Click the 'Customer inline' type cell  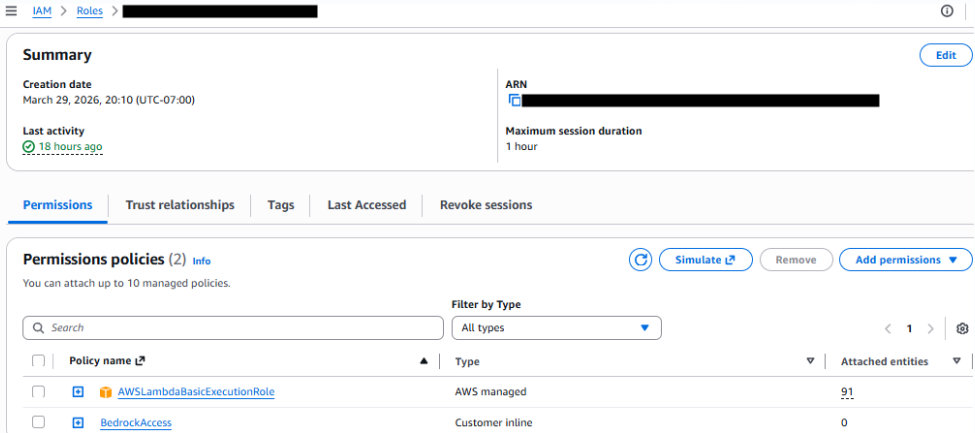coord(494,423)
